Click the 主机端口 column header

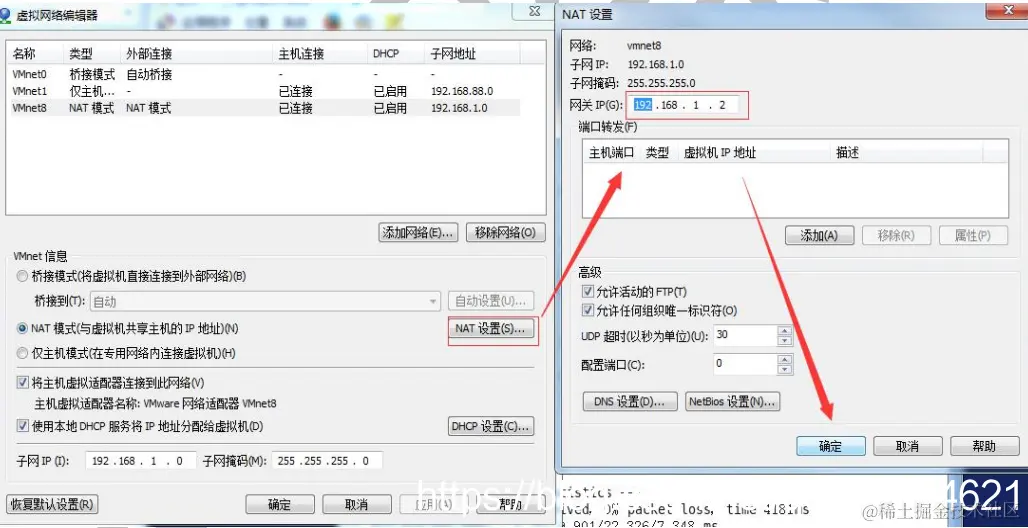coord(611,153)
